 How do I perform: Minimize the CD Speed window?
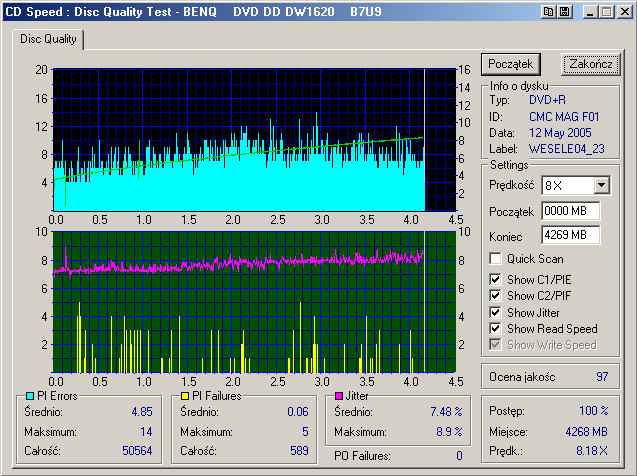click(590, 12)
